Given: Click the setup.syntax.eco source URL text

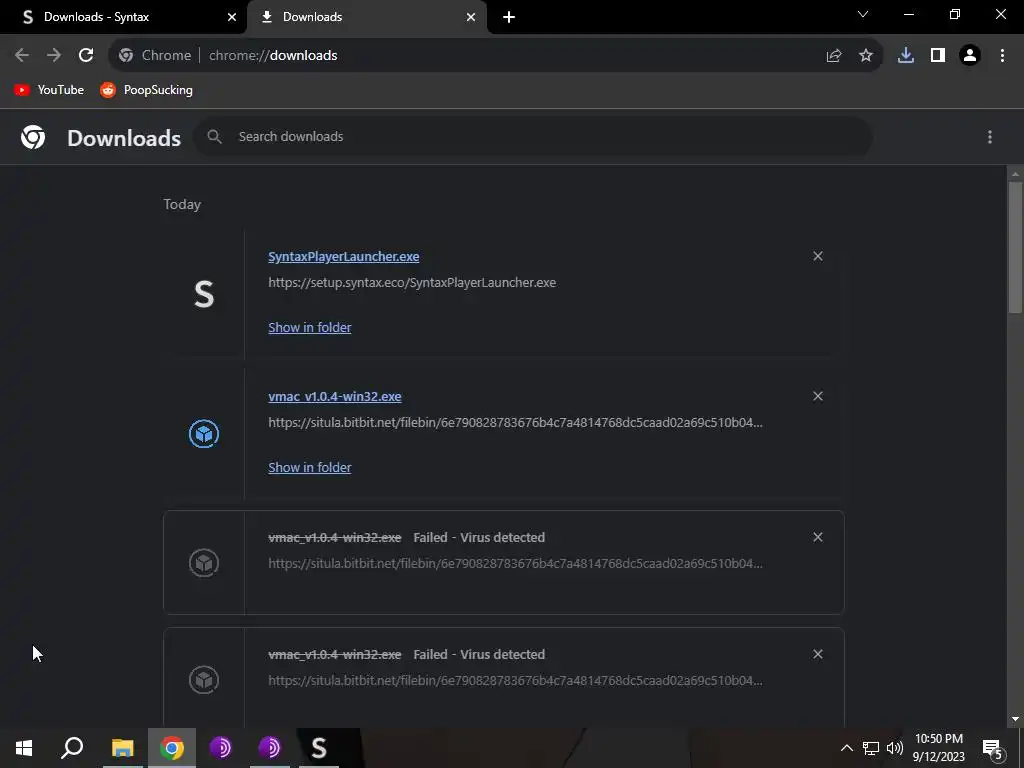Looking at the screenshot, I should click(x=412, y=283).
